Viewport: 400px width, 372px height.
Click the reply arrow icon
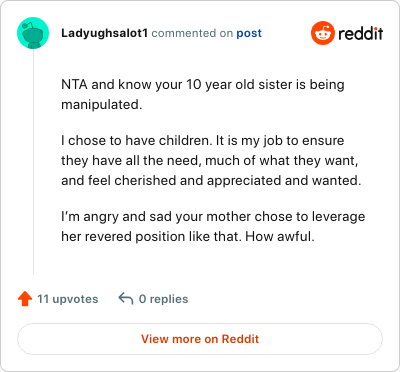click(x=126, y=299)
